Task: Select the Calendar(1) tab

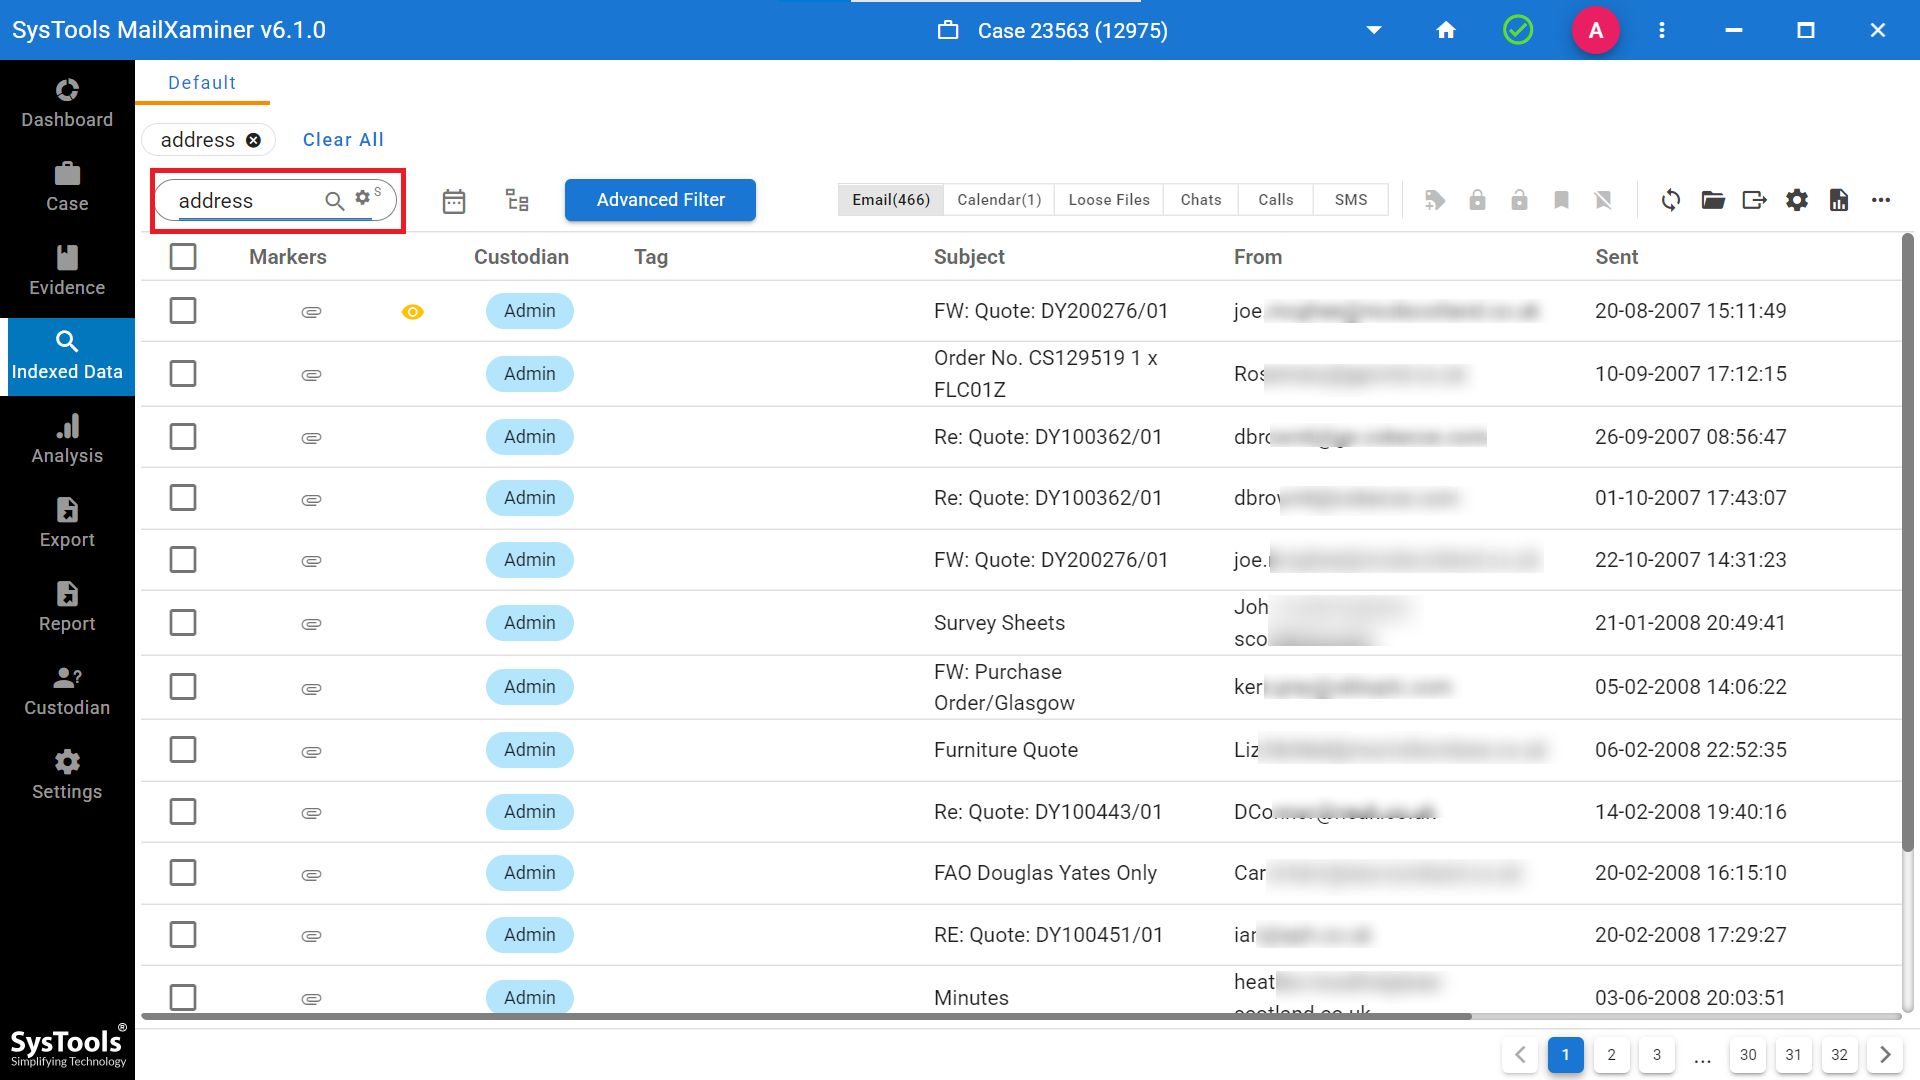Action: coord(999,200)
